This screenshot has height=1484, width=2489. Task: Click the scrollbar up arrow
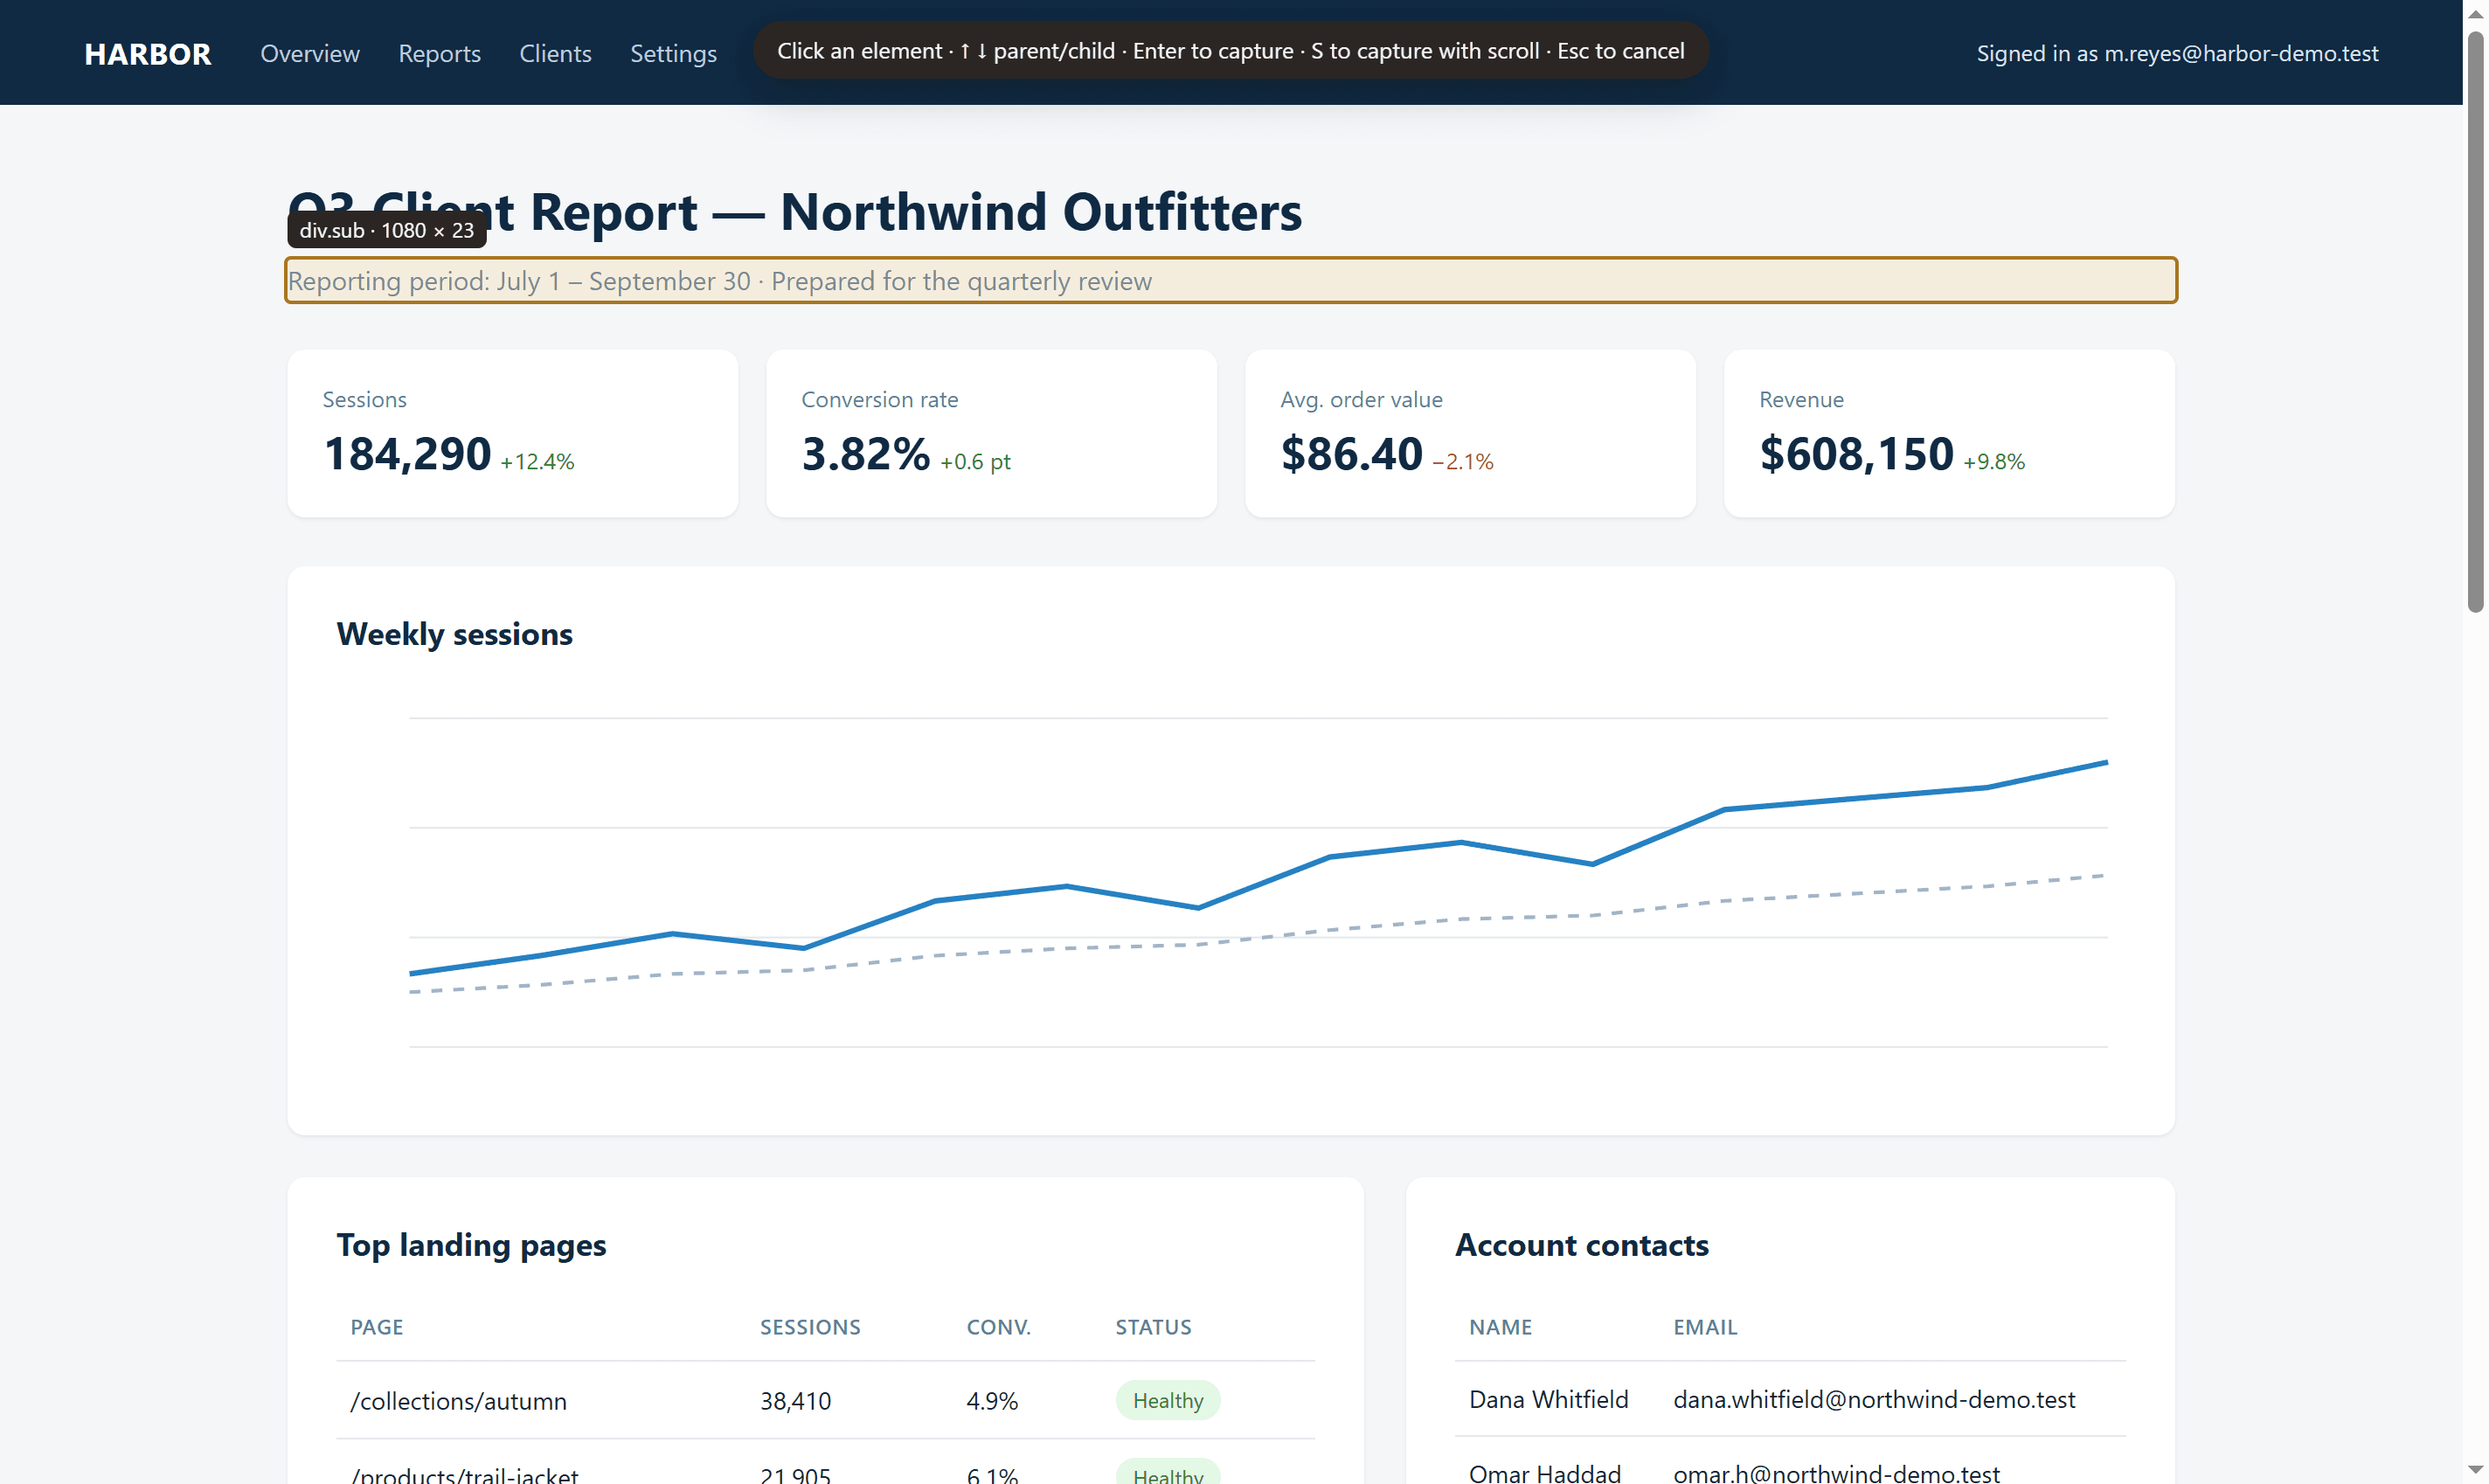pyautogui.click(x=2476, y=14)
